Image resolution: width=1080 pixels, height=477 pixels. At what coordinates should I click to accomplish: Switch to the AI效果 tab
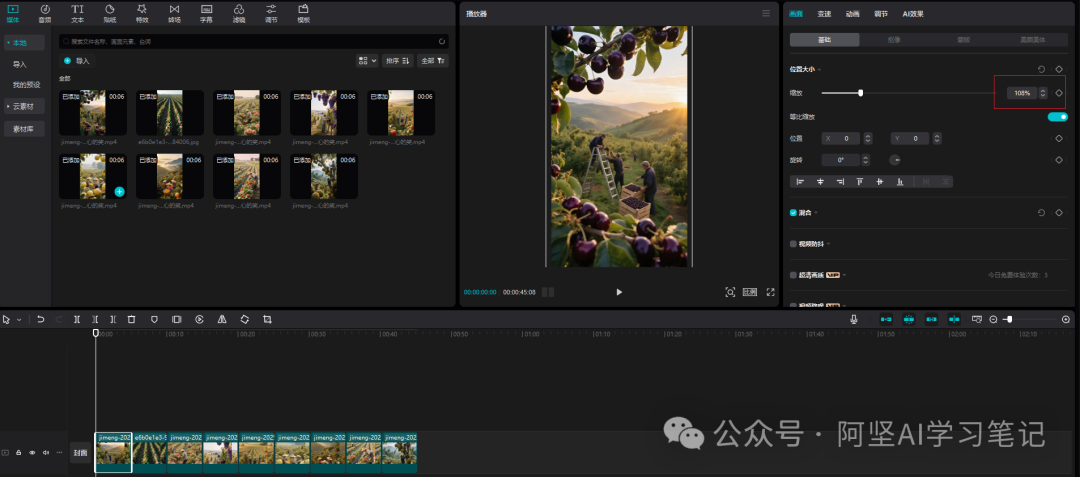click(x=913, y=13)
